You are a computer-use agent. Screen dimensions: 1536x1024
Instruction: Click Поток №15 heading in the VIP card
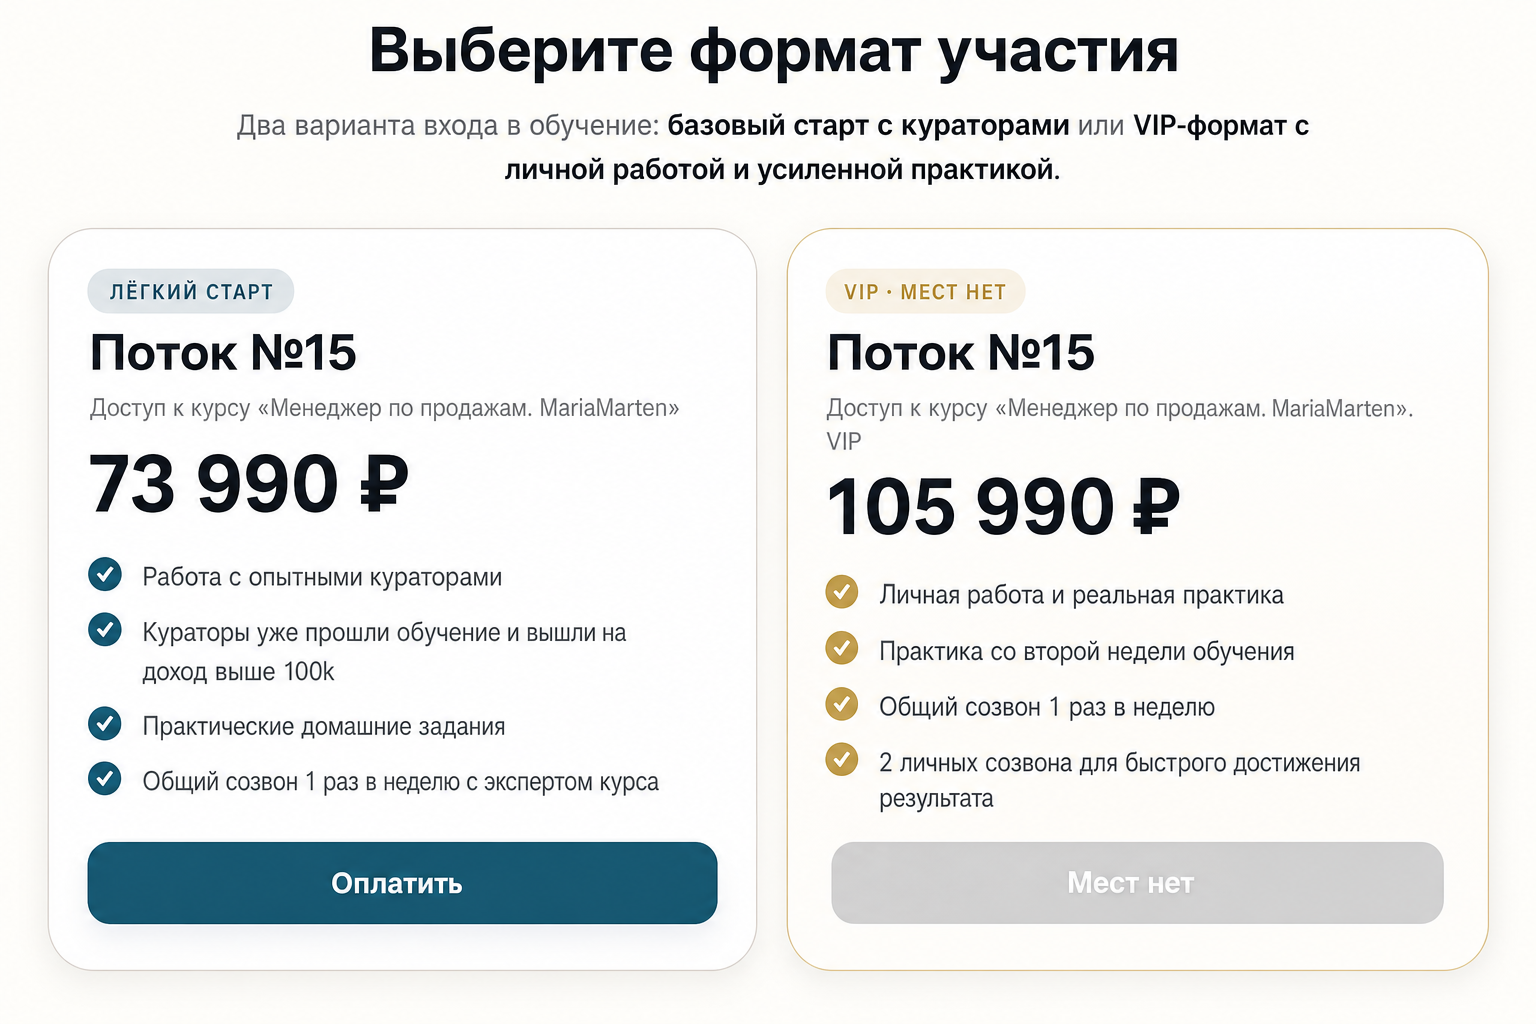click(x=961, y=352)
